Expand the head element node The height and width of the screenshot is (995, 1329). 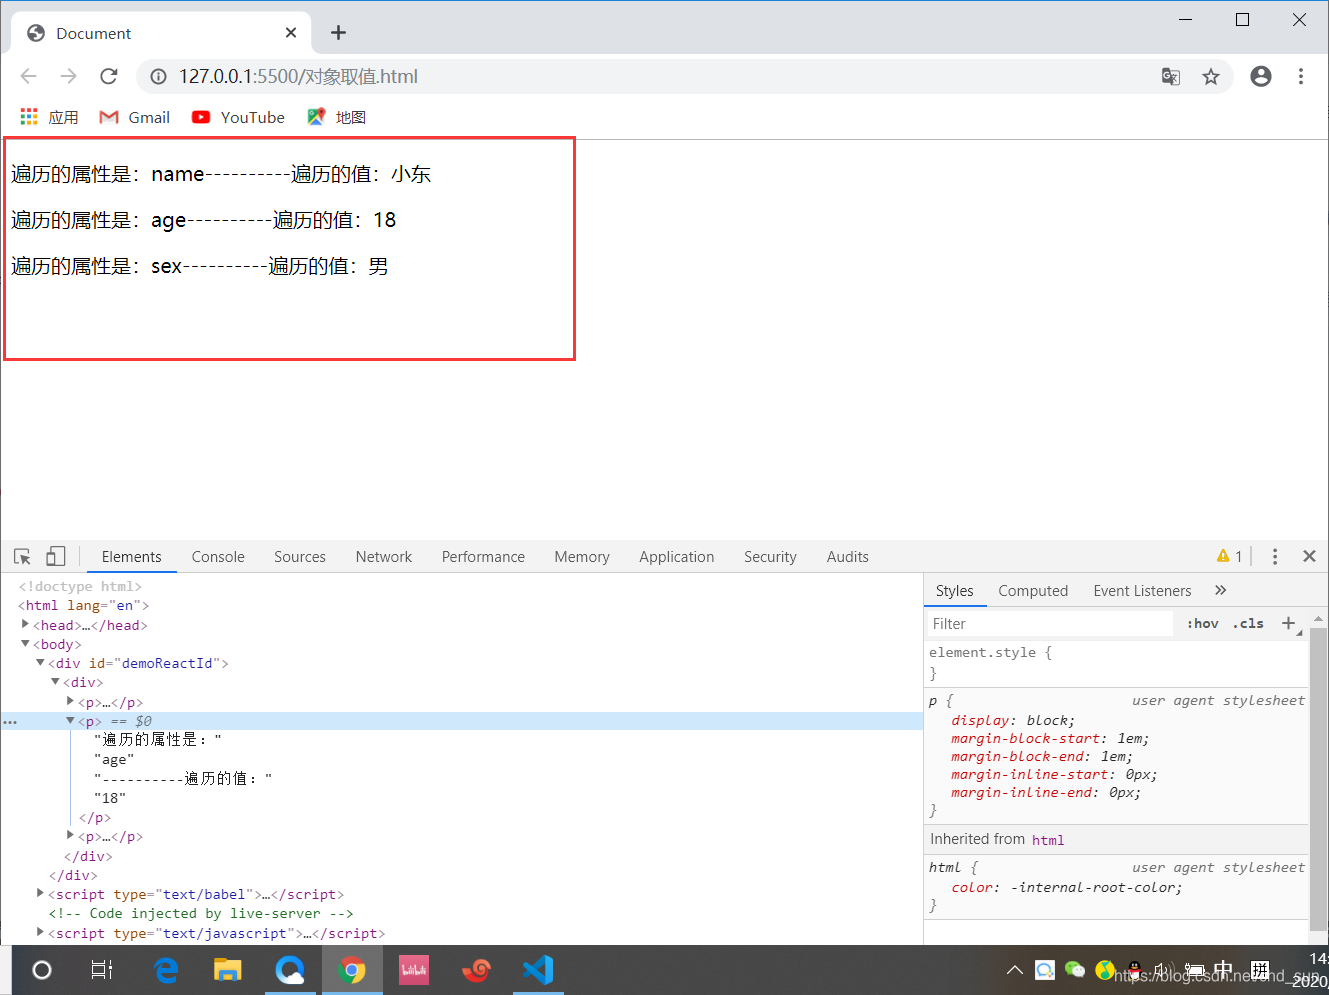[25, 624]
